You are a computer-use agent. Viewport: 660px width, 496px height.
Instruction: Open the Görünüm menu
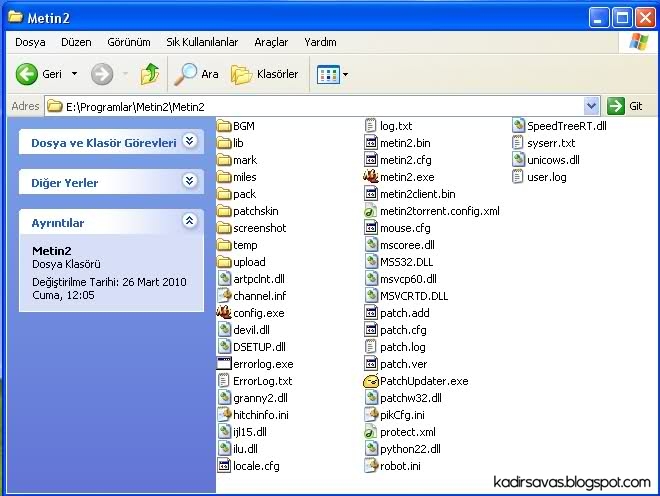[129, 42]
